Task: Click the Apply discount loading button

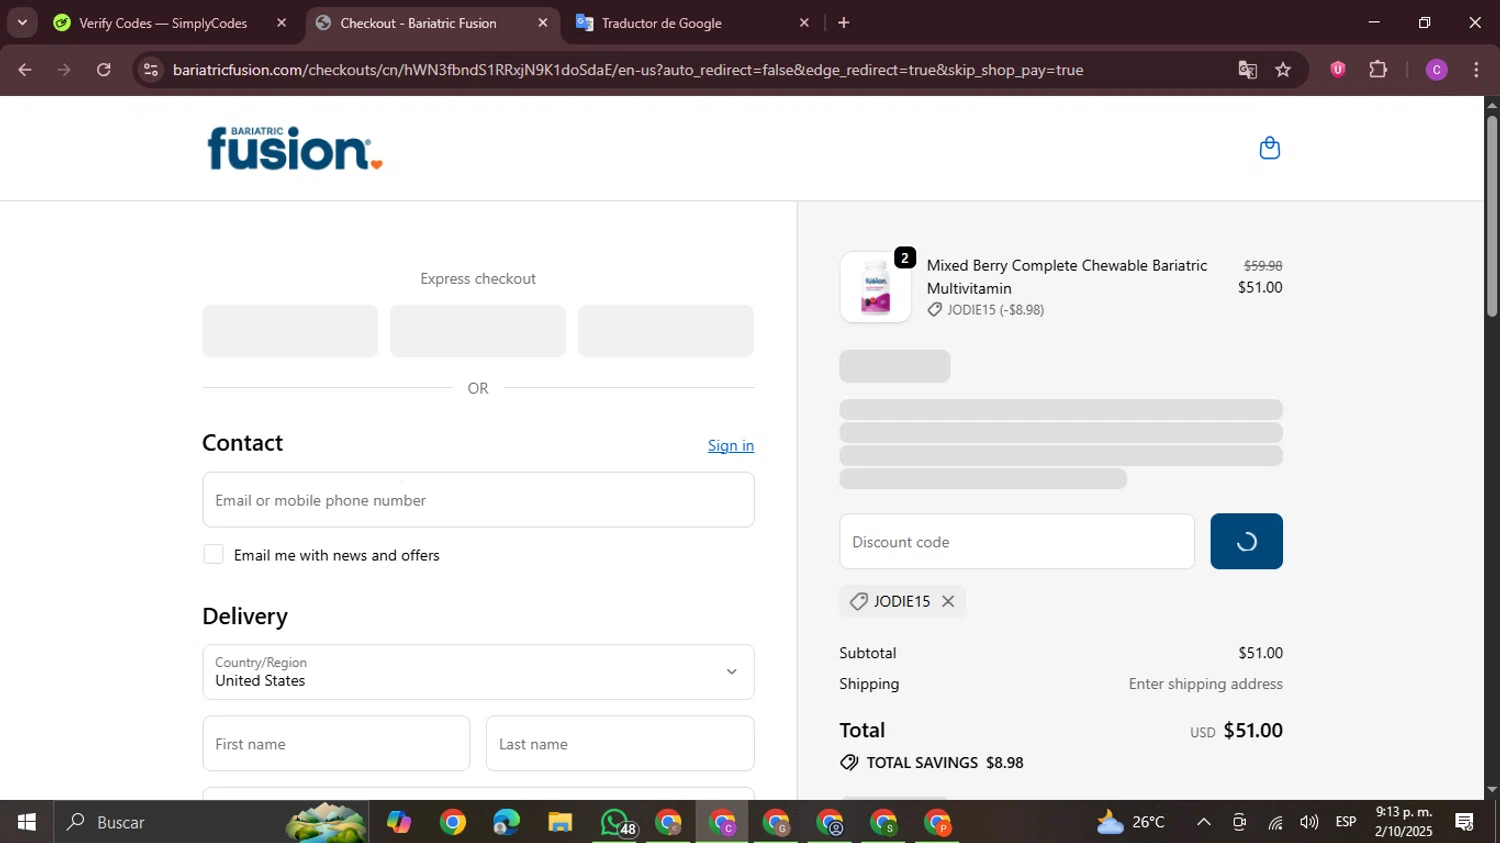Action: click(1246, 541)
